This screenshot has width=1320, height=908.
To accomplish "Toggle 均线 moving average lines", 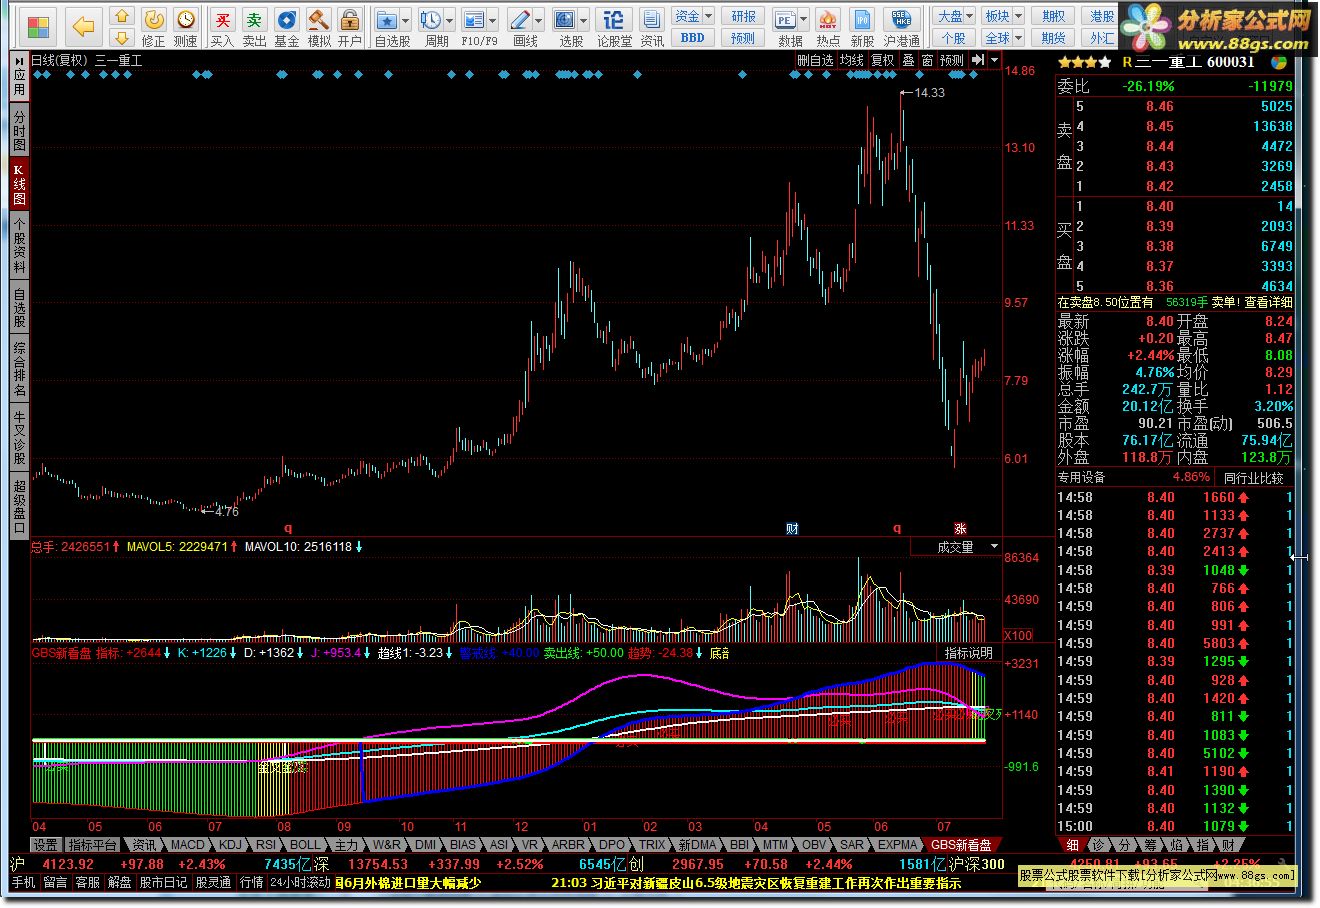I will click(x=851, y=60).
